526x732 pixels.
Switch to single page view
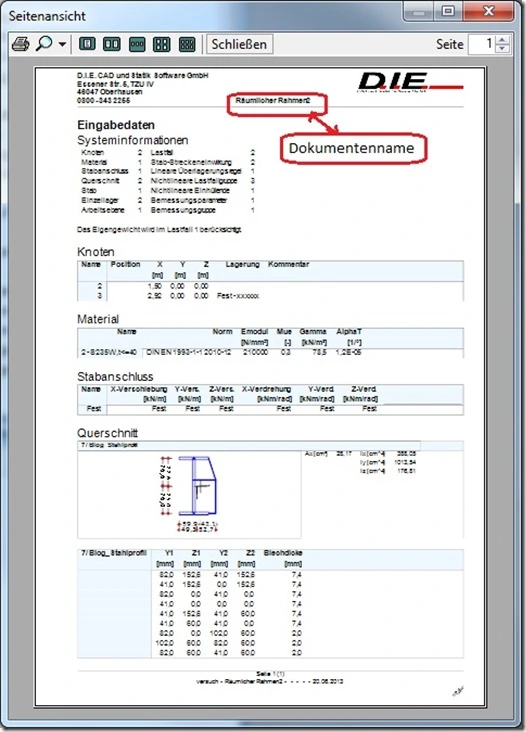[x=87, y=44]
